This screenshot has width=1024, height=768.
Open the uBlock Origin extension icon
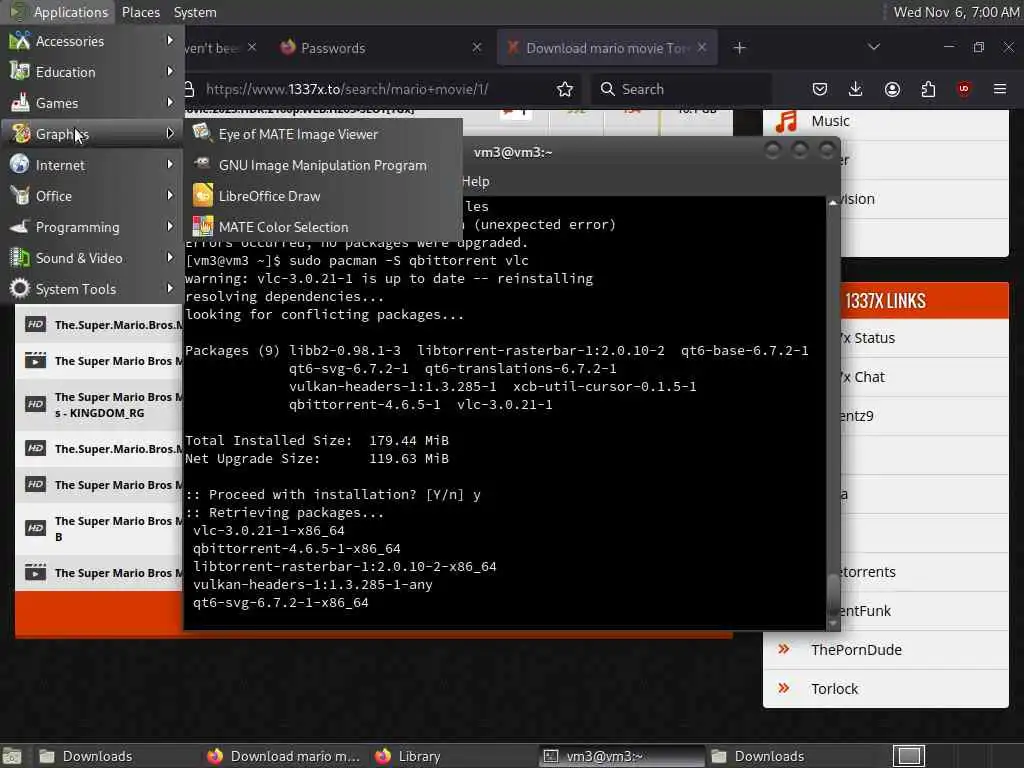(964, 89)
